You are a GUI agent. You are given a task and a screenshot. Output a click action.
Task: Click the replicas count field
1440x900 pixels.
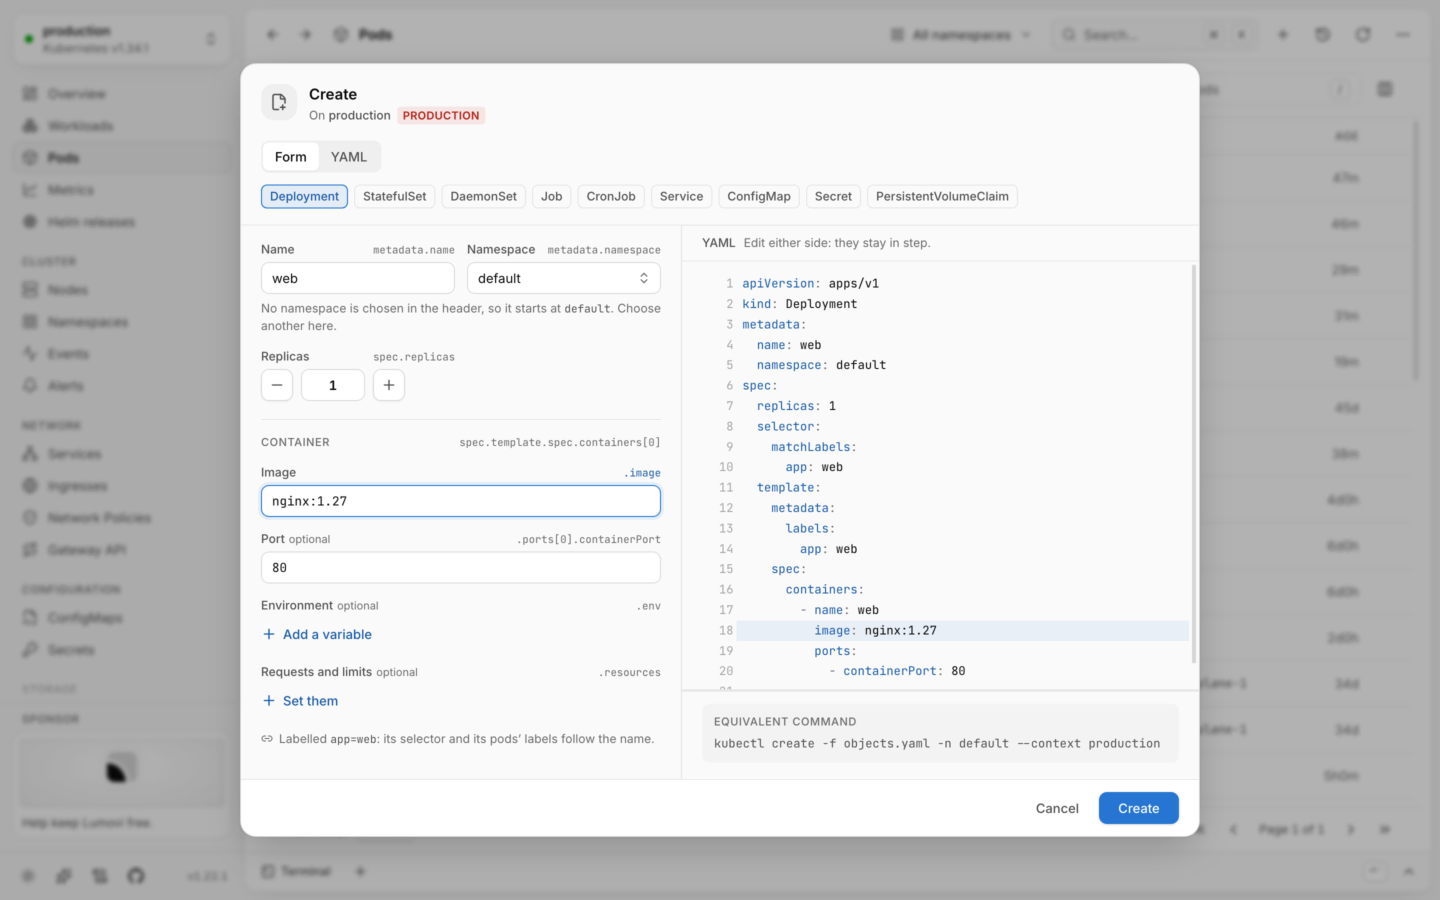point(333,386)
